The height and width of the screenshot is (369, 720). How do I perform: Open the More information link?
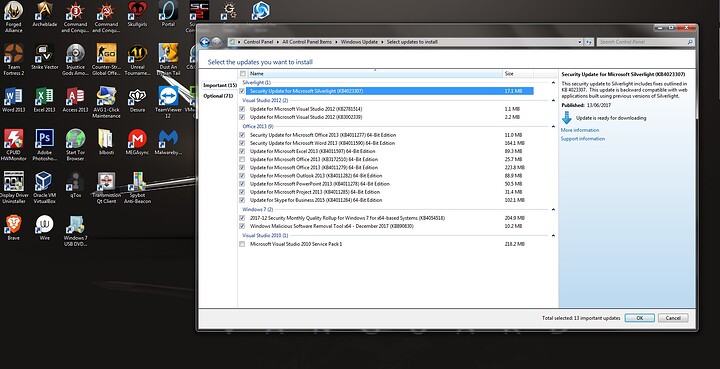click(579, 130)
